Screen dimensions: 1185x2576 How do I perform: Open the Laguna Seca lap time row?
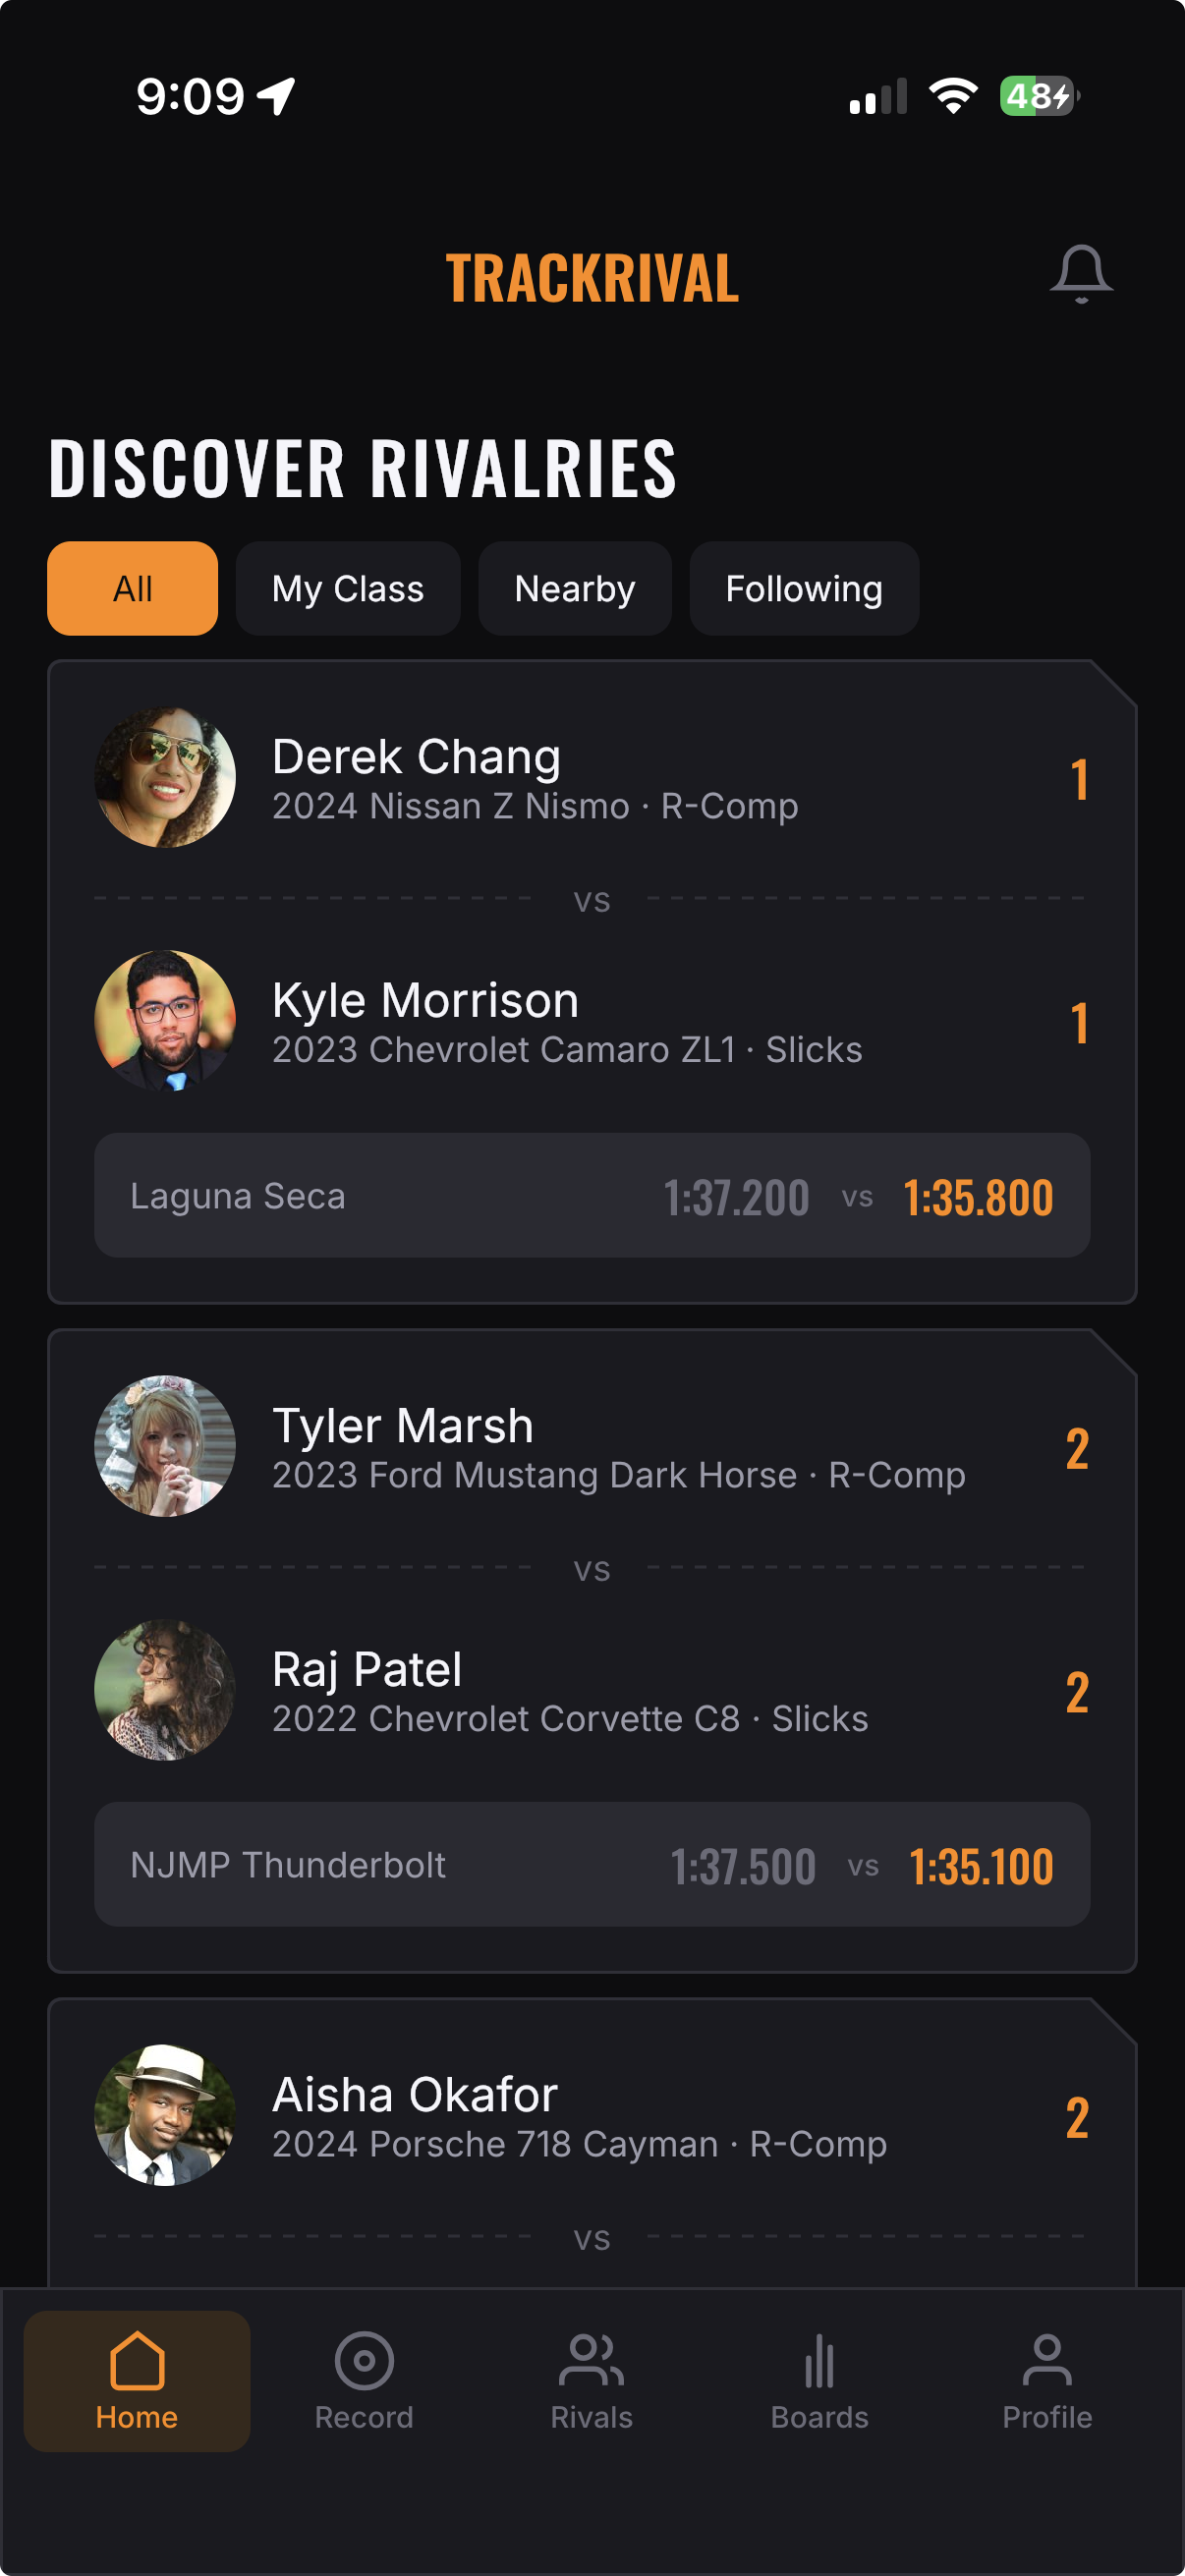pyautogui.click(x=591, y=1195)
